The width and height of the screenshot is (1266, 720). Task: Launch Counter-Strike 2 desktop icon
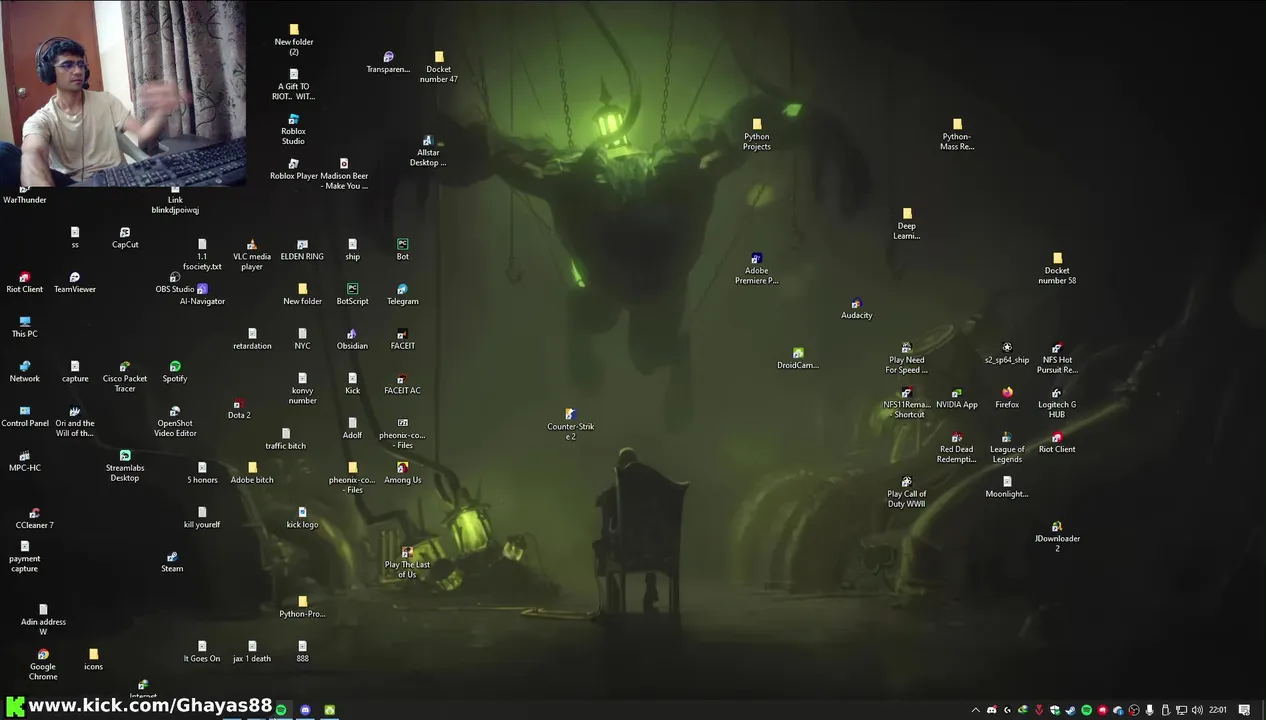coord(570,424)
